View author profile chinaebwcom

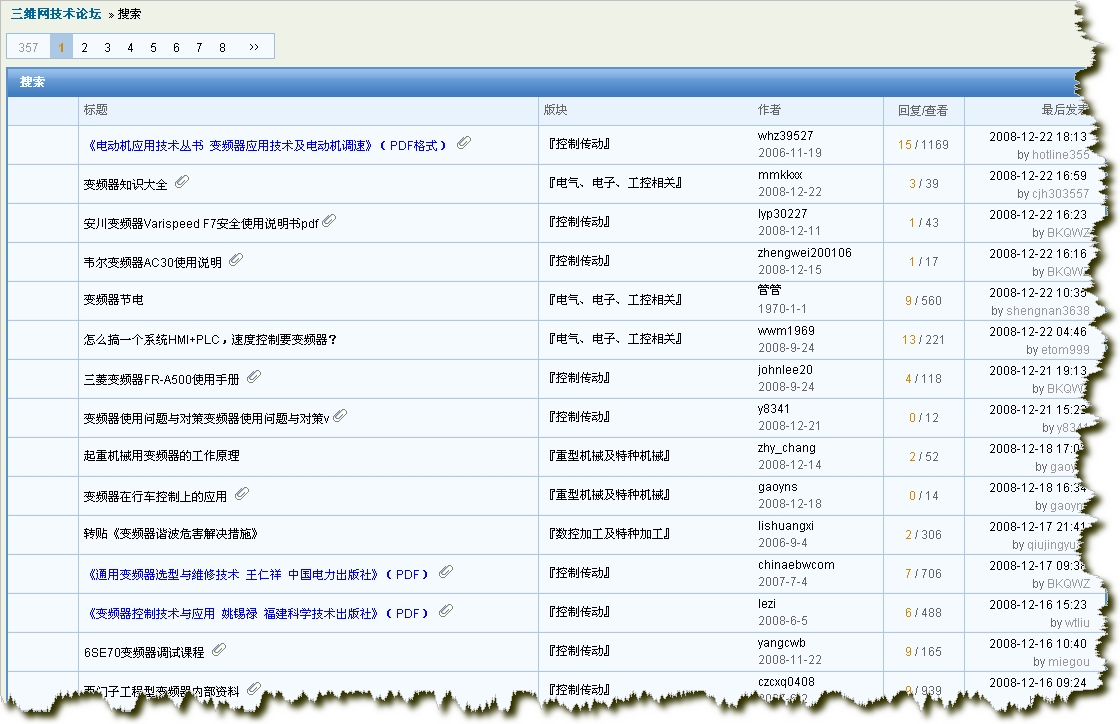click(x=796, y=565)
